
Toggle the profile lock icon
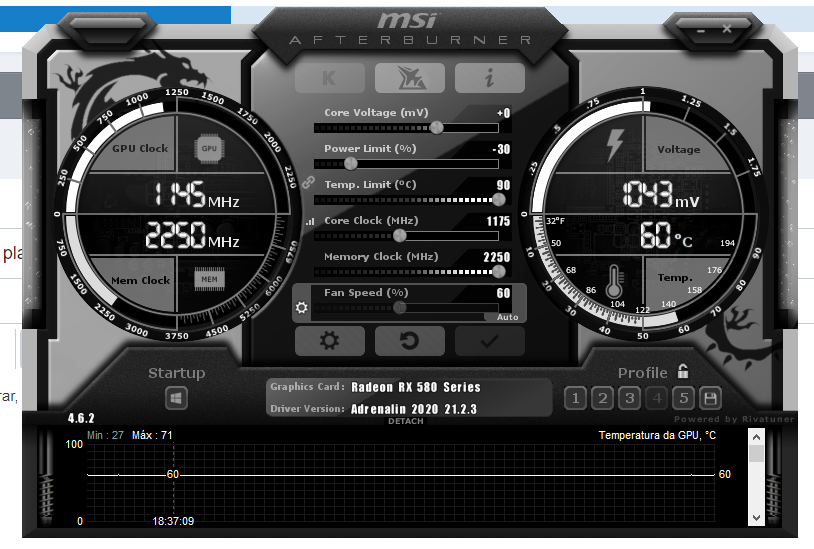tap(683, 371)
